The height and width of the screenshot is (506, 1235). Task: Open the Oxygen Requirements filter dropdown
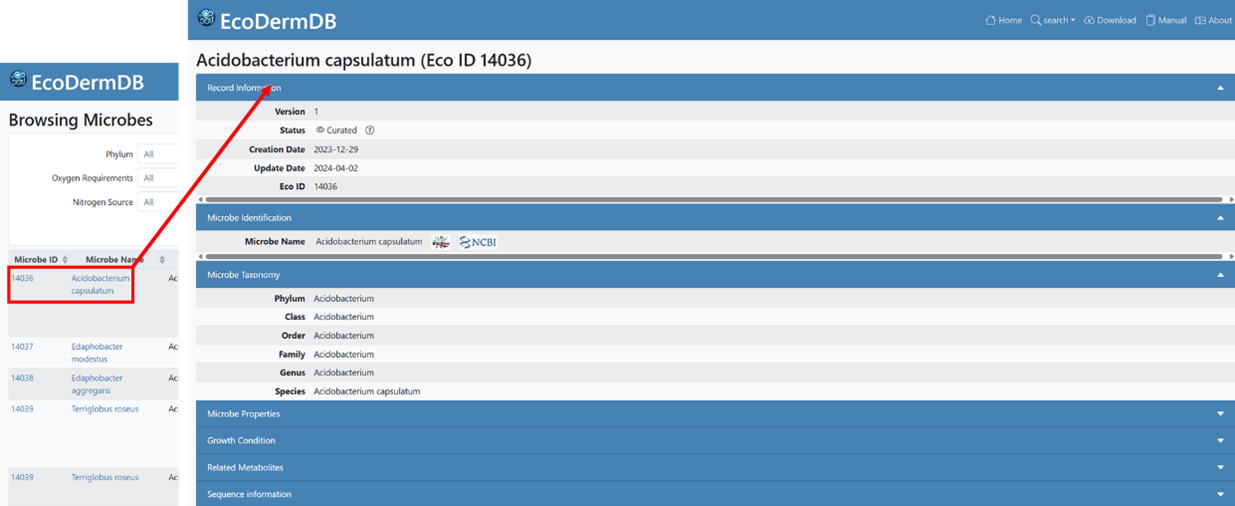pyautogui.click(x=158, y=178)
